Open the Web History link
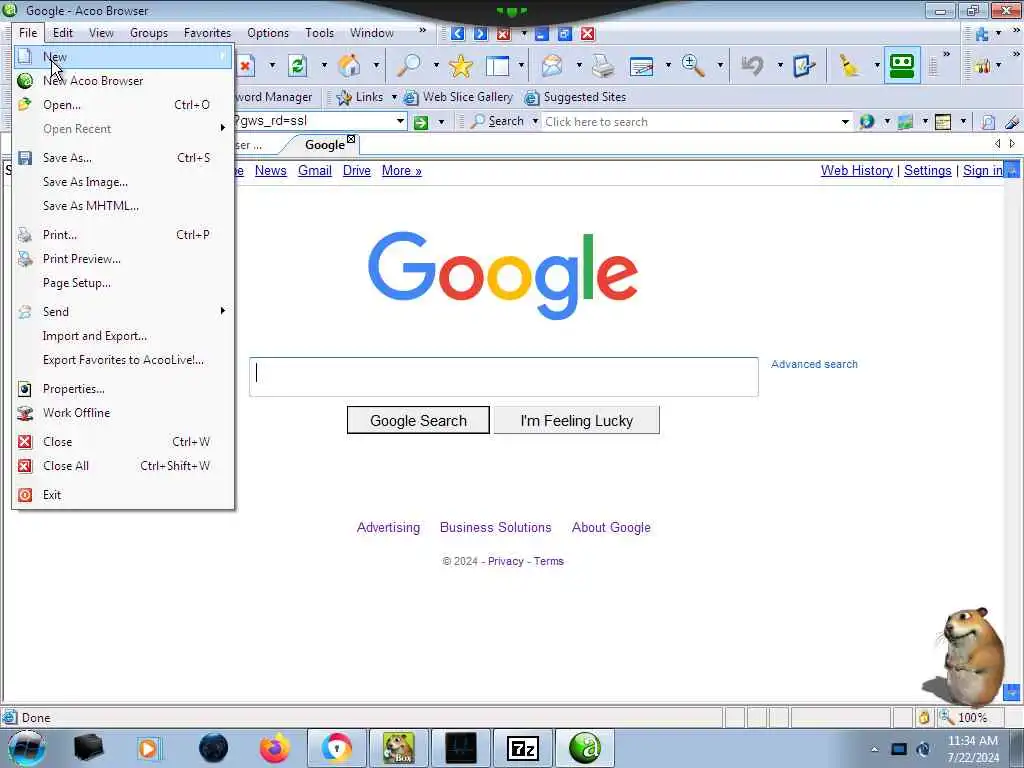 (857, 170)
